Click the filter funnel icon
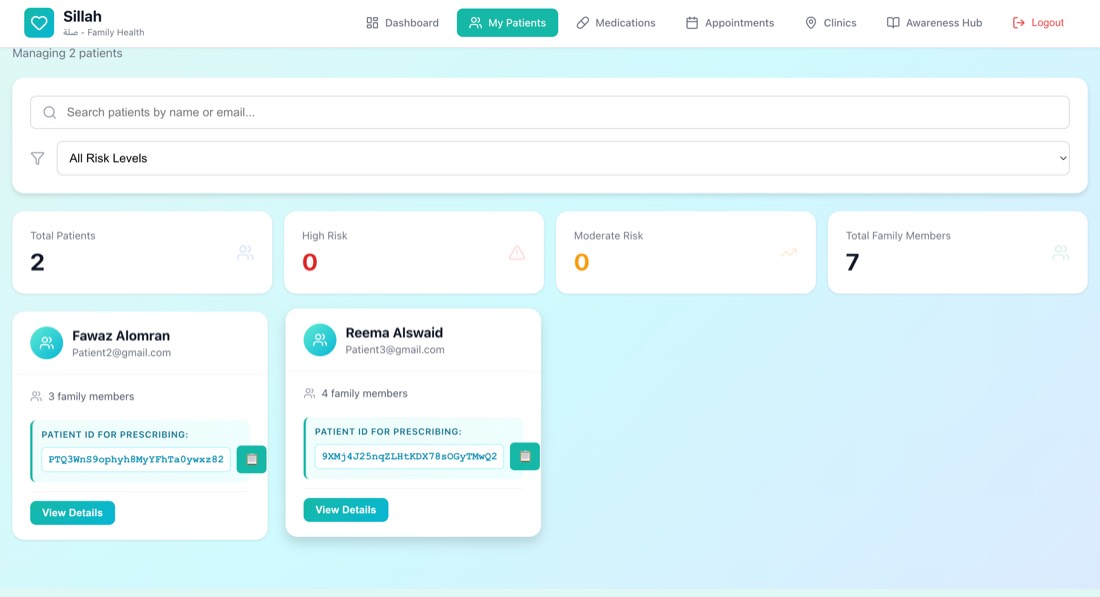The image size is (1100, 597). point(37,159)
